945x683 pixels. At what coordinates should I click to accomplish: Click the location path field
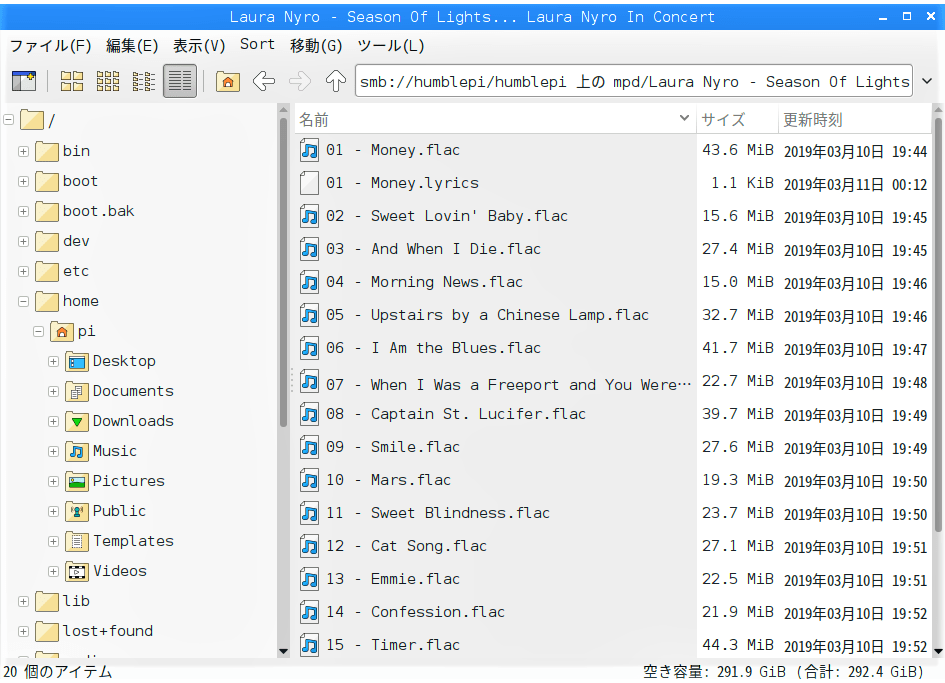[633, 81]
